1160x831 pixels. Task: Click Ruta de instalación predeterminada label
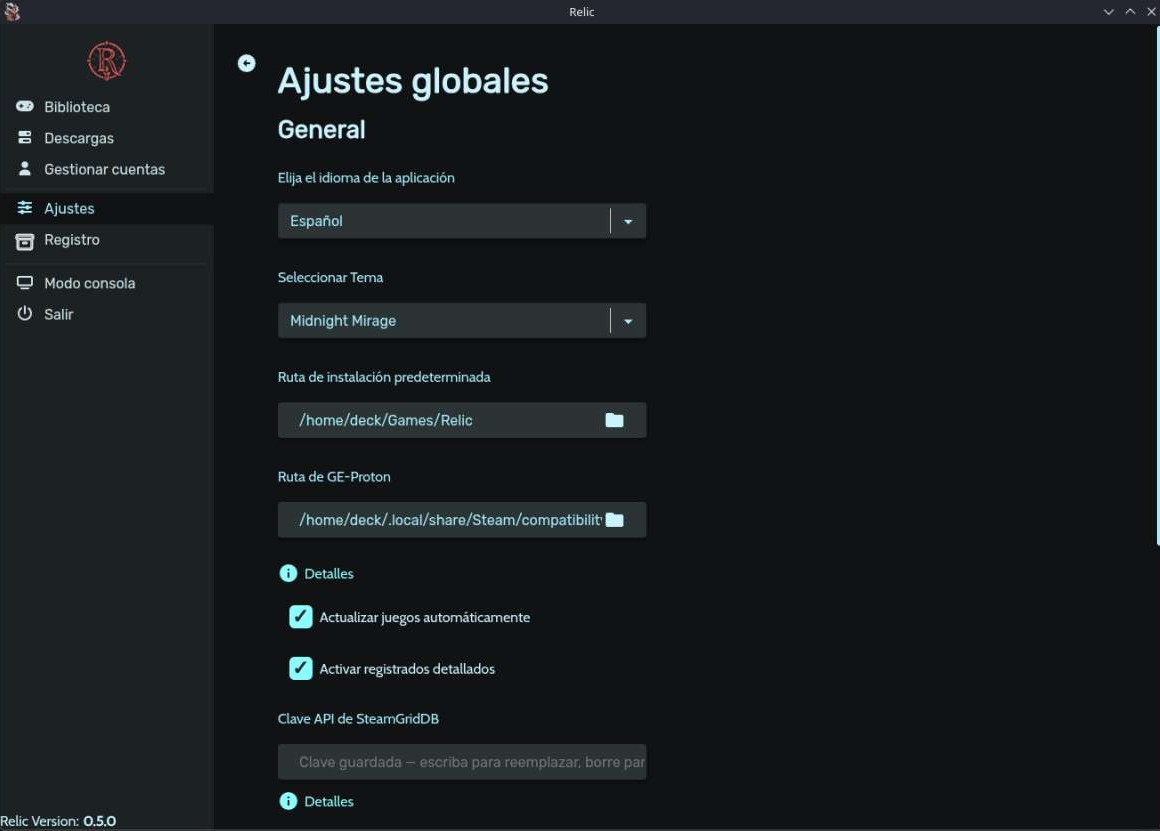coord(384,377)
